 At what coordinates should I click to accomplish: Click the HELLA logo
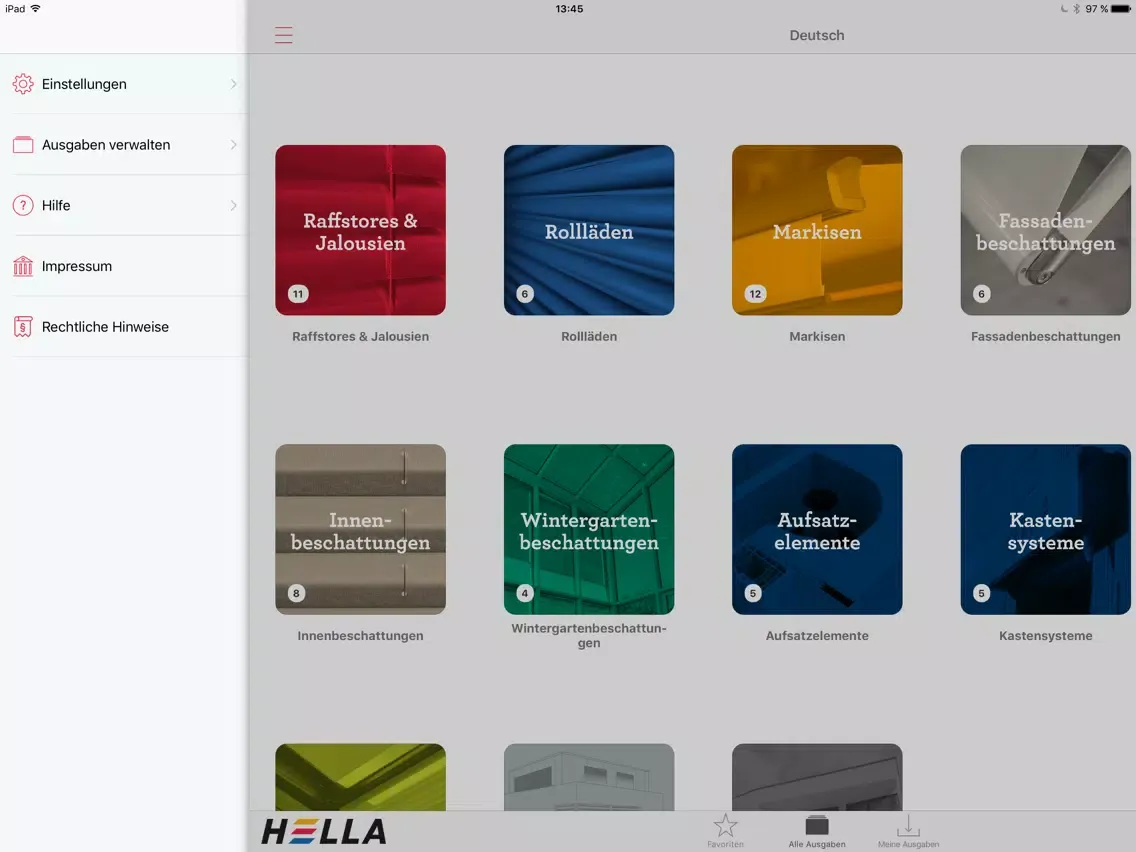click(324, 832)
